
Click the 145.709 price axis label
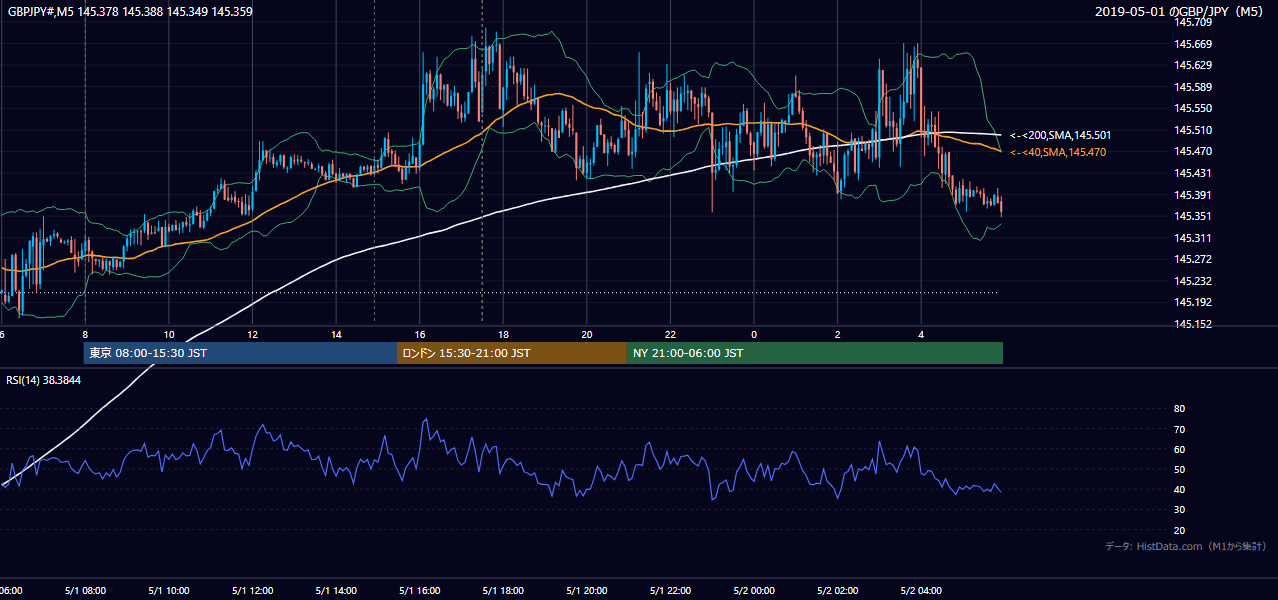1194,22
